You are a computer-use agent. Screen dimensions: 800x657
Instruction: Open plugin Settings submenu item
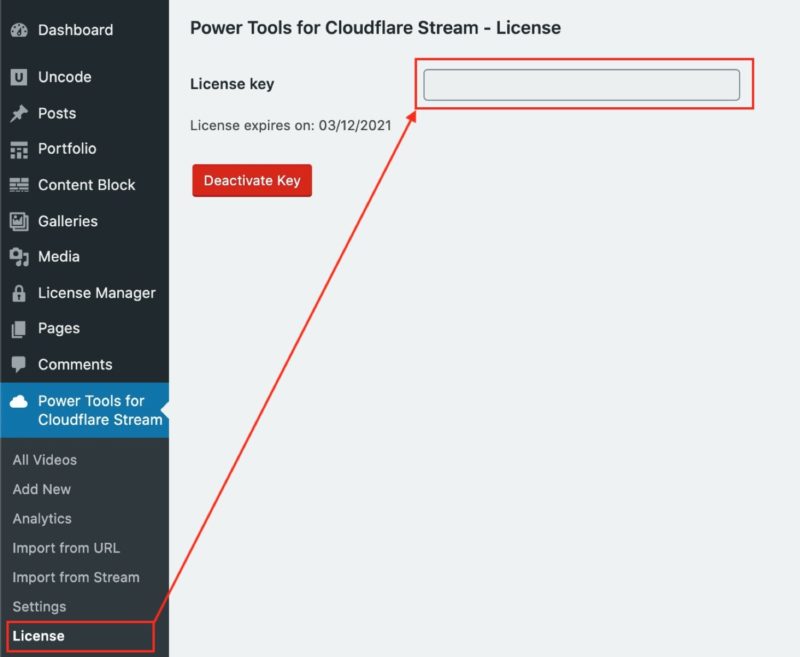[x=39, y=607]
